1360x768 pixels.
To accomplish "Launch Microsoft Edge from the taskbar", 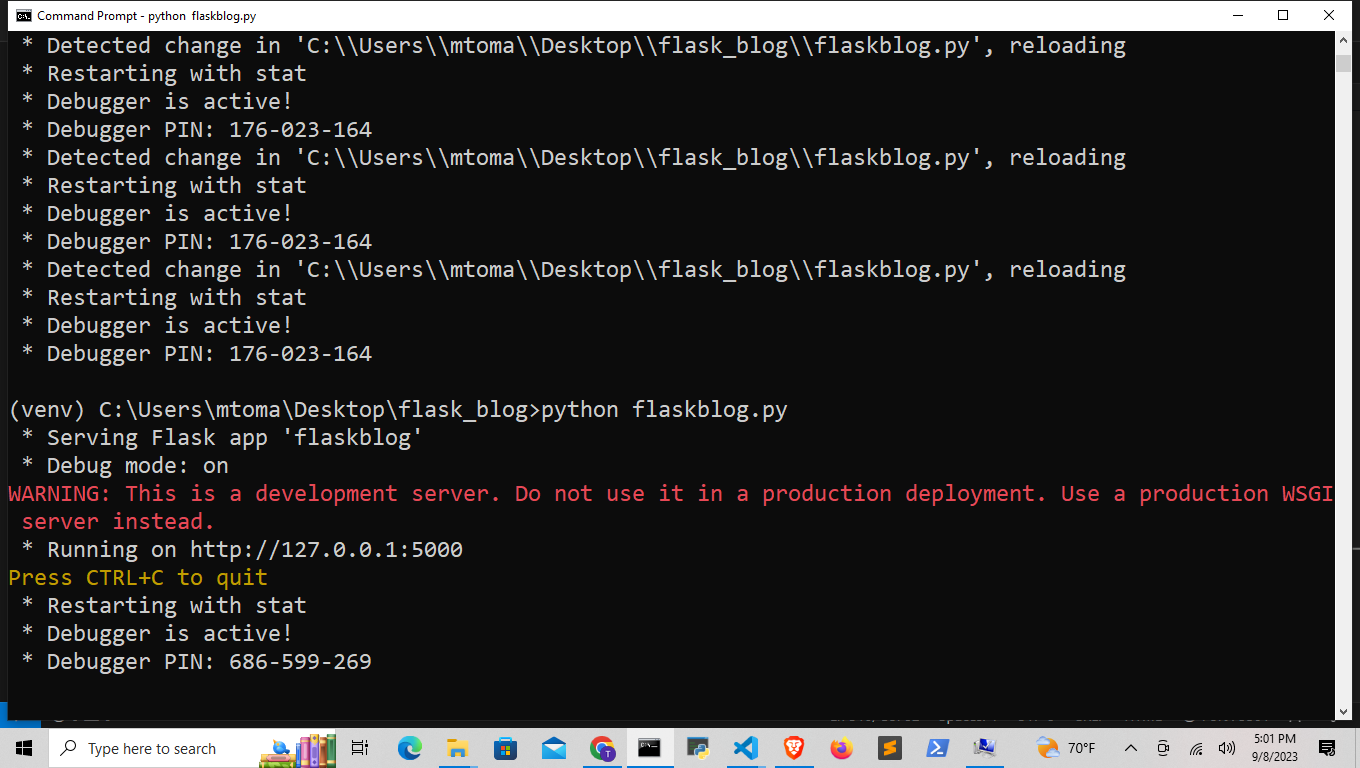I will [409, 748].
